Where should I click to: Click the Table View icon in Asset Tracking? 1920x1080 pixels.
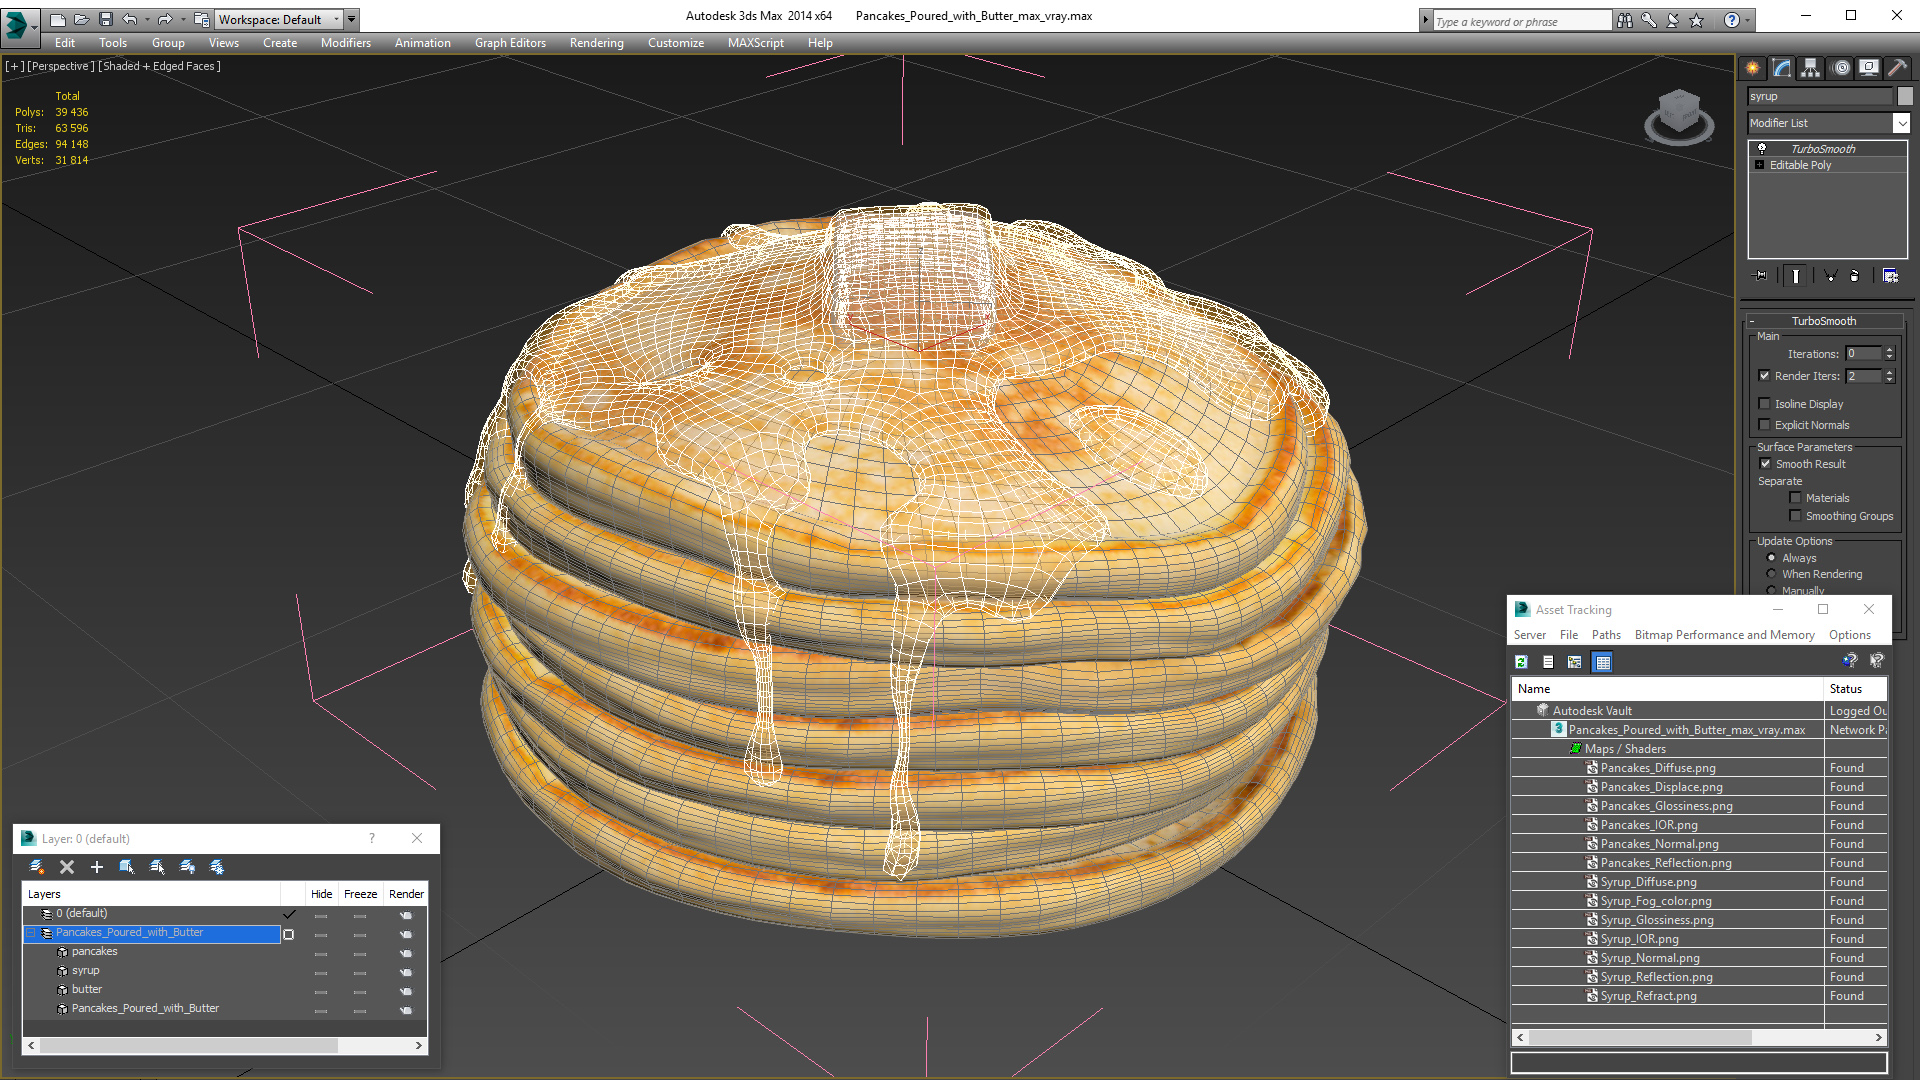point(1603,662)
